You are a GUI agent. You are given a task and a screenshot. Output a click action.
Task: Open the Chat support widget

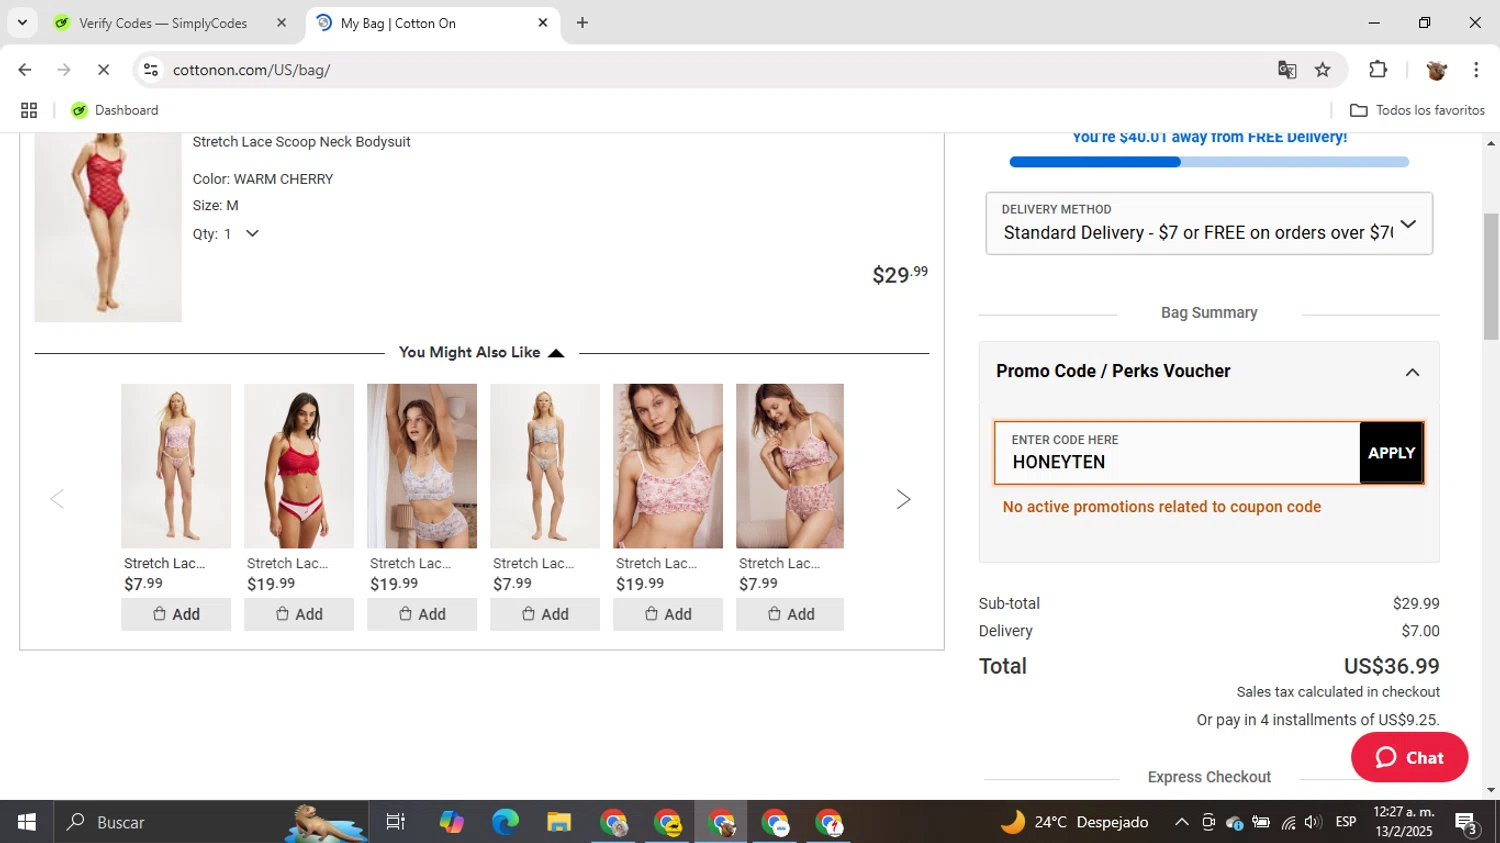1409,757
